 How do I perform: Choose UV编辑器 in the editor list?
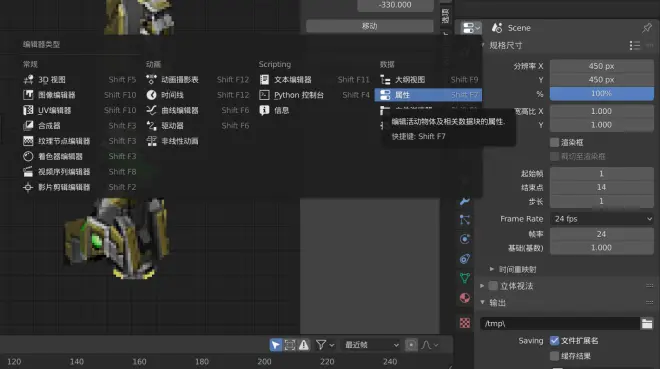pos(80,110)
